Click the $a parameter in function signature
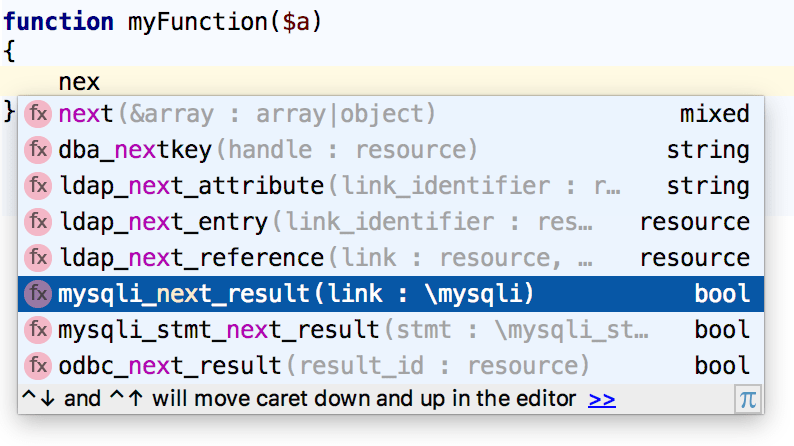This screenshot has height=446, width=794. (x=296, y=22)
